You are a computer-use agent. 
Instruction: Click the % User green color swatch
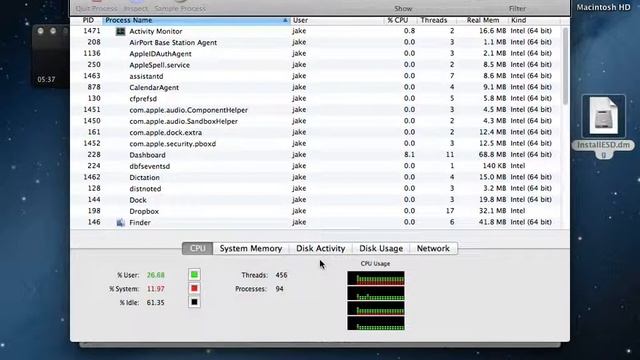(194, 275)
